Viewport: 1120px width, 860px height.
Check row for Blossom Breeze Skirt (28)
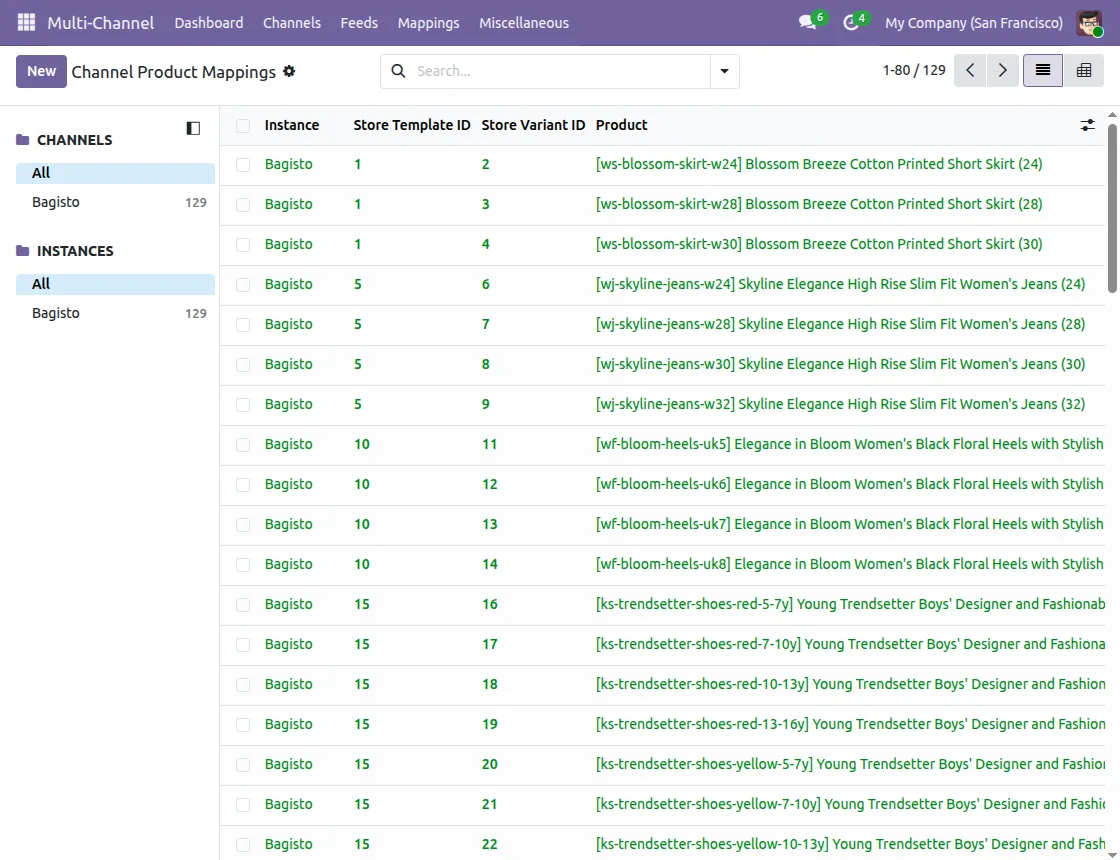(243, 205)
